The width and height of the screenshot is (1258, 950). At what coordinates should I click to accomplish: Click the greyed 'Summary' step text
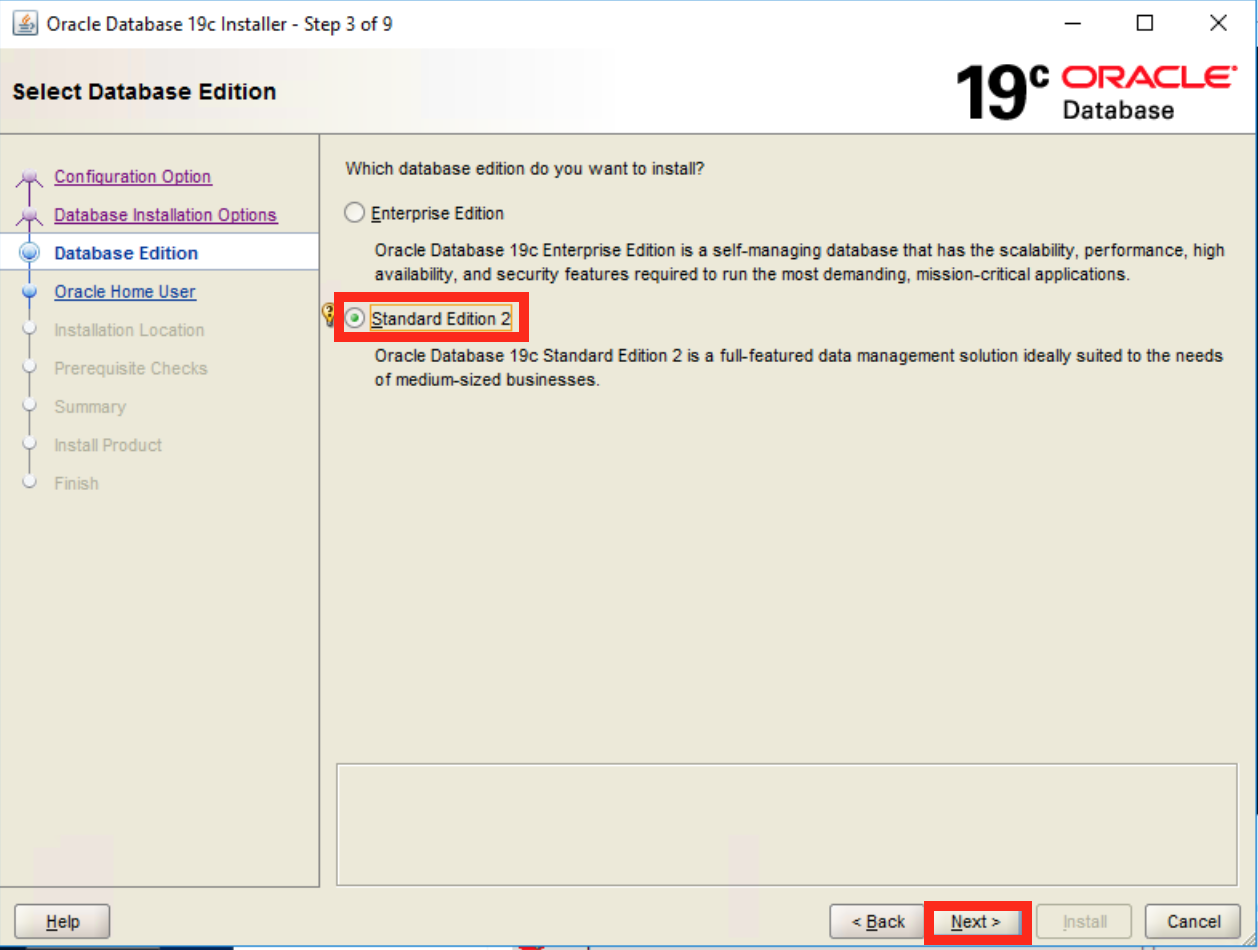tap(90, 407)
